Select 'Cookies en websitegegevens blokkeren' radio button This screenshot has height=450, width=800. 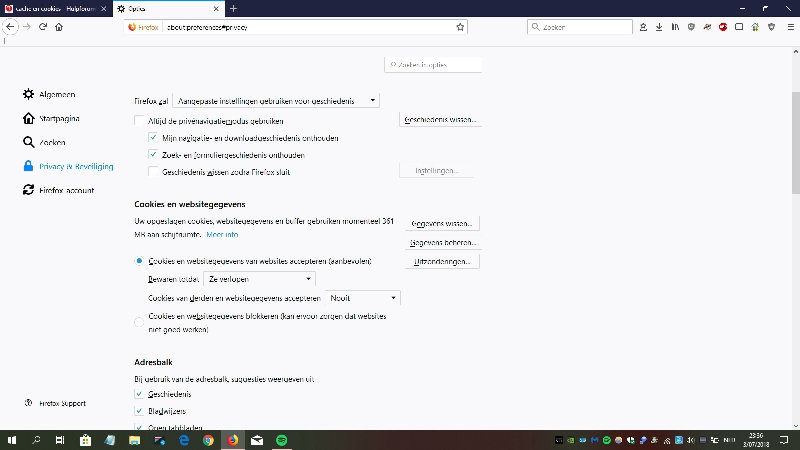click(x=140, y=321)
